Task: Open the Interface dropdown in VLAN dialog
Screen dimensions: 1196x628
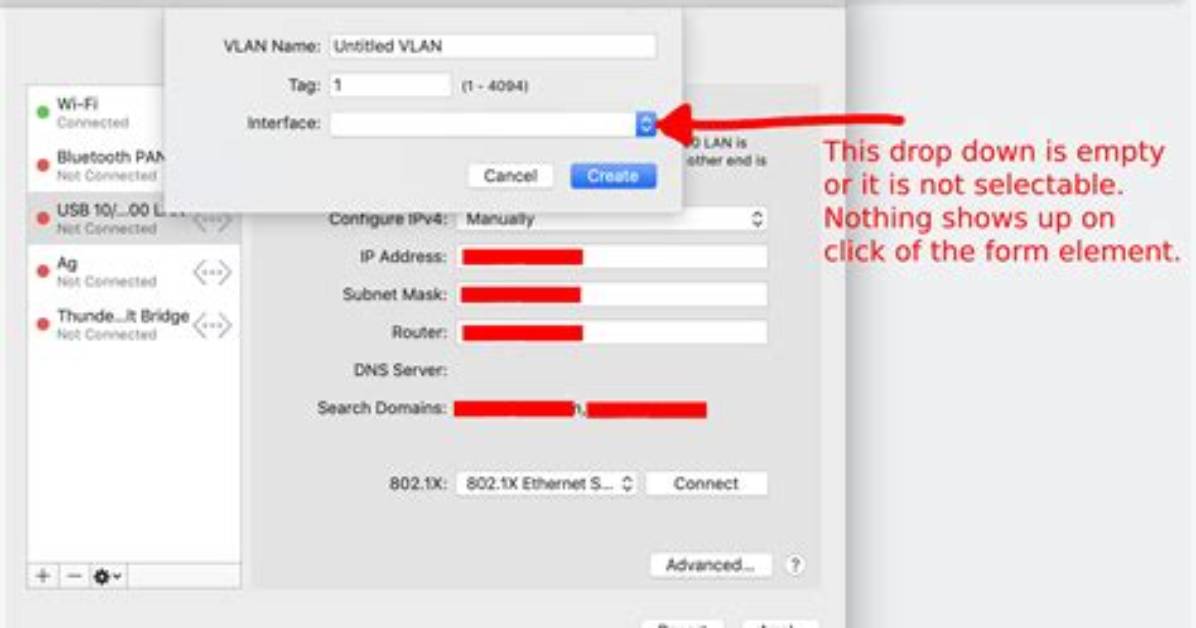Action: 492,124
